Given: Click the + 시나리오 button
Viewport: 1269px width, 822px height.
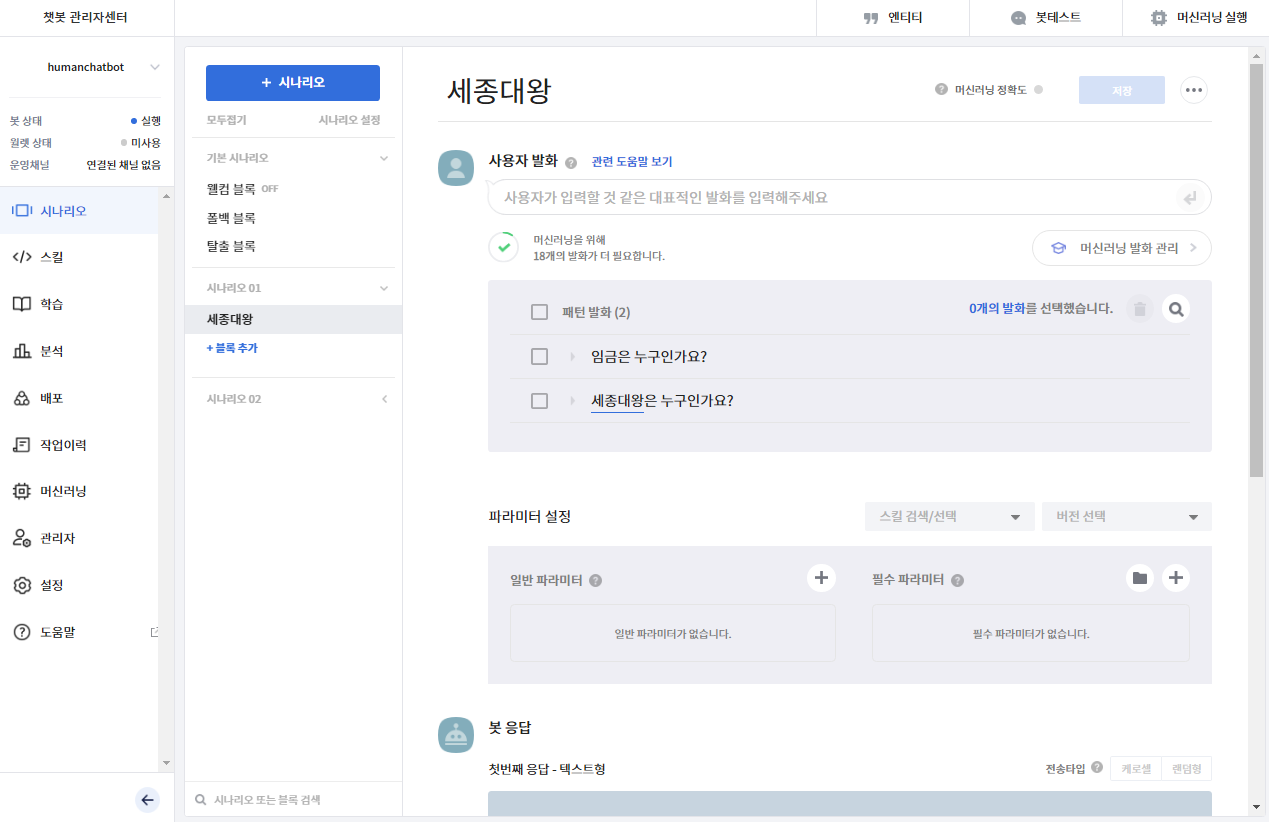Looking at the screenshot, I should point(293,83).
